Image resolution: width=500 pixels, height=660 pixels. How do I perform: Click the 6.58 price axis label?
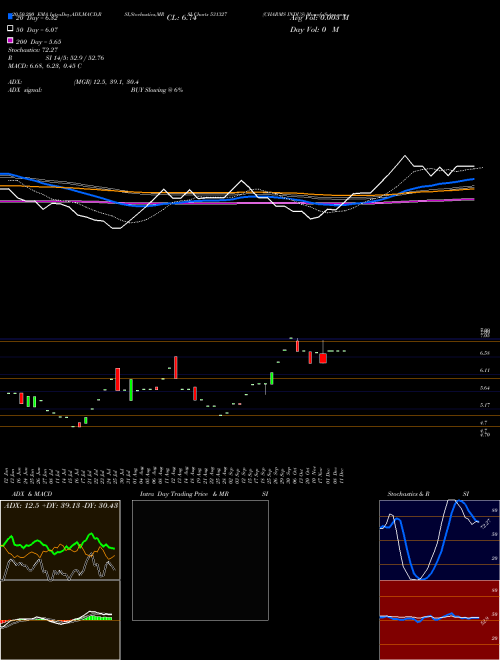click(484, 353)
